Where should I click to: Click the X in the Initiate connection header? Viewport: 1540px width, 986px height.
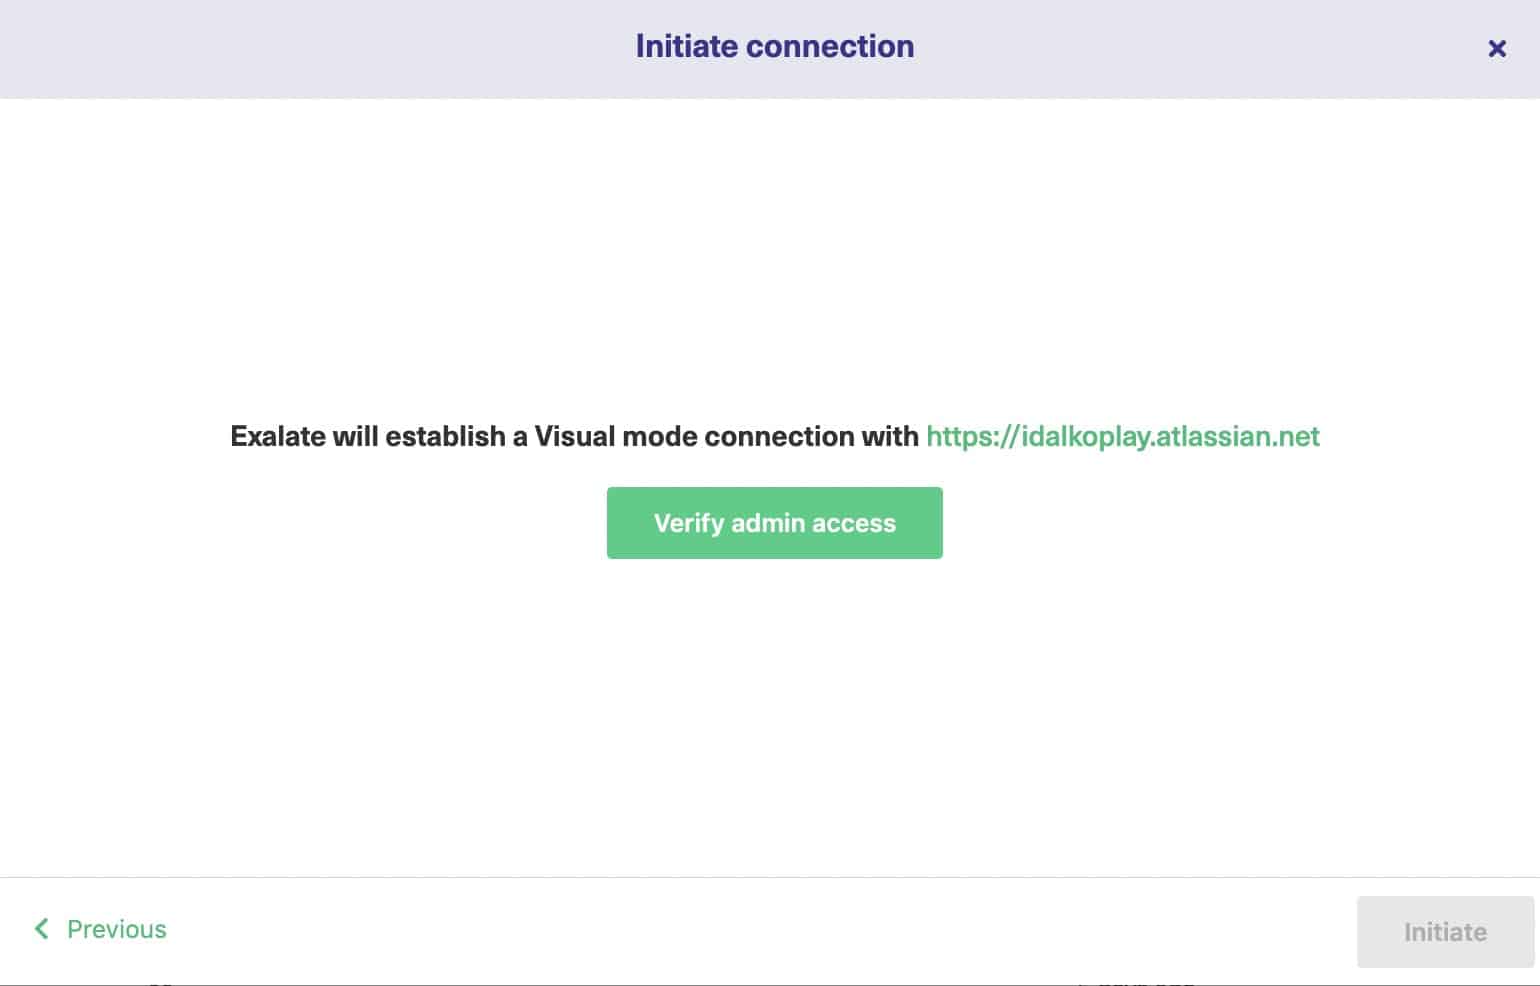pyautogui.click(x=1497, y=48)
